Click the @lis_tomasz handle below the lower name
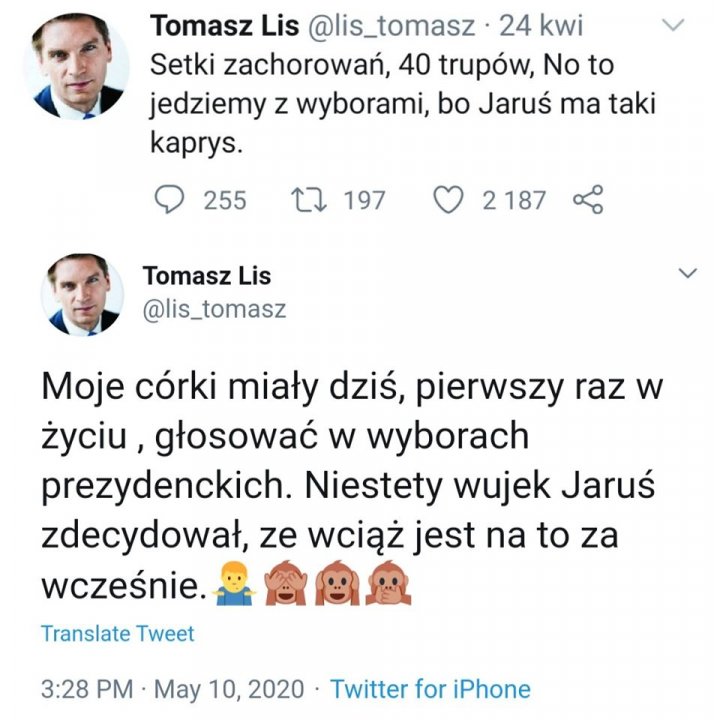The height and width of the screenshot is (720, 714). 215,309
